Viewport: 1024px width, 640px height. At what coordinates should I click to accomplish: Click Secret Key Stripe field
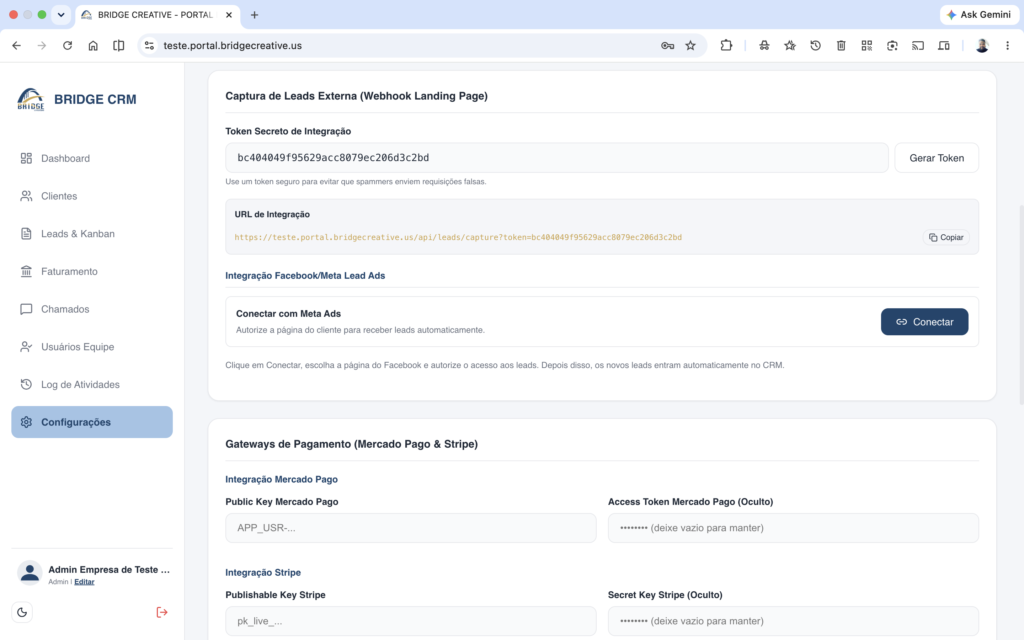[793, 621]
